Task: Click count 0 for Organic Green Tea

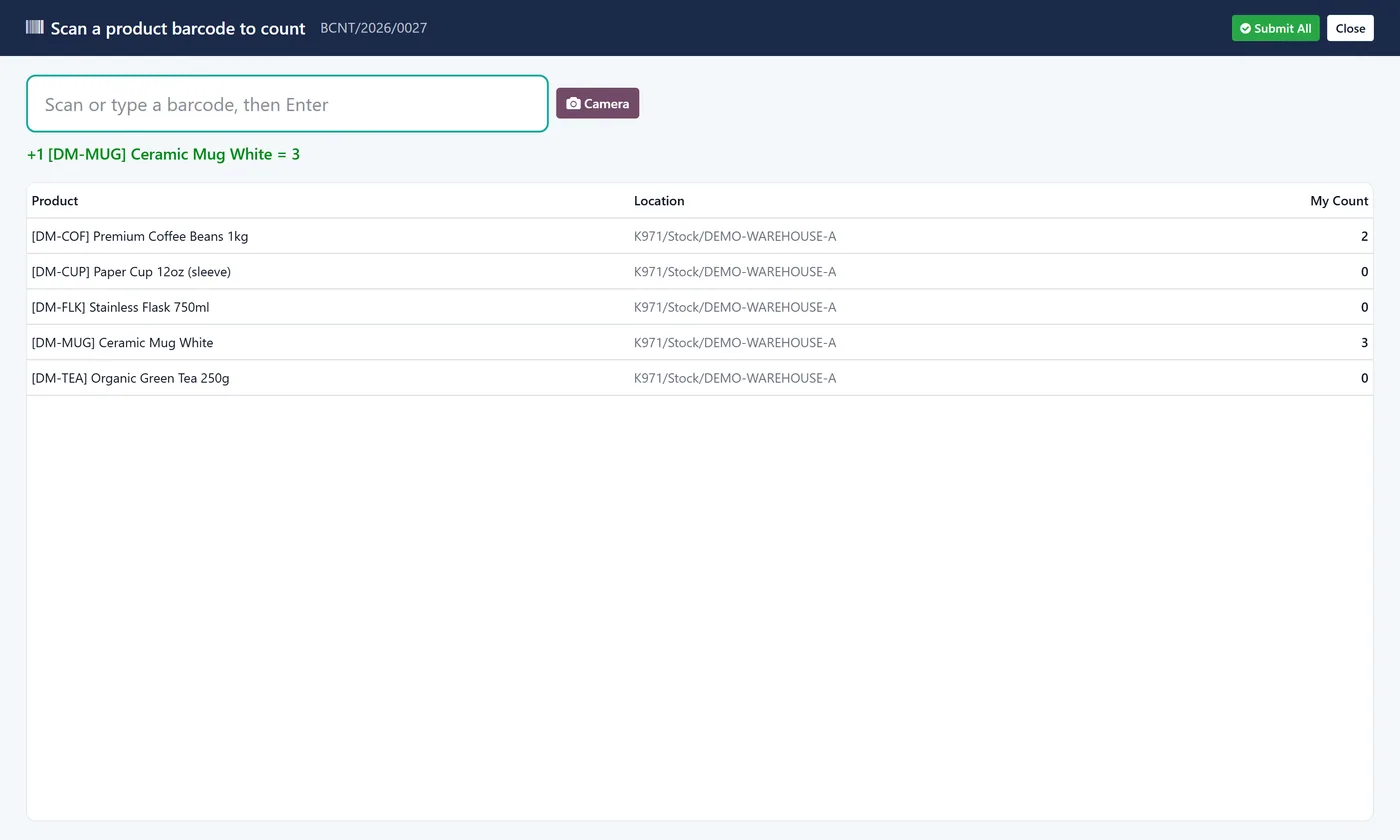Action: click(1364, 379)
